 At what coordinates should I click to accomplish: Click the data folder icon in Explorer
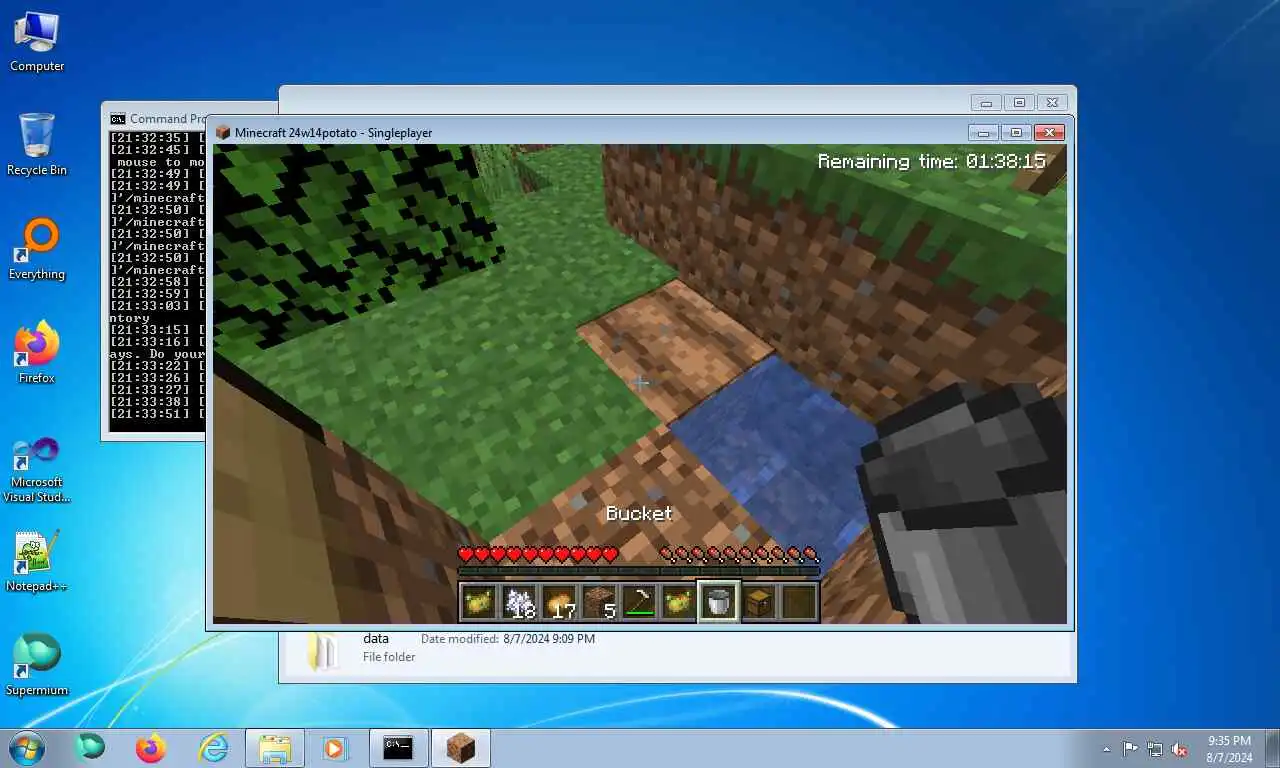324,650
